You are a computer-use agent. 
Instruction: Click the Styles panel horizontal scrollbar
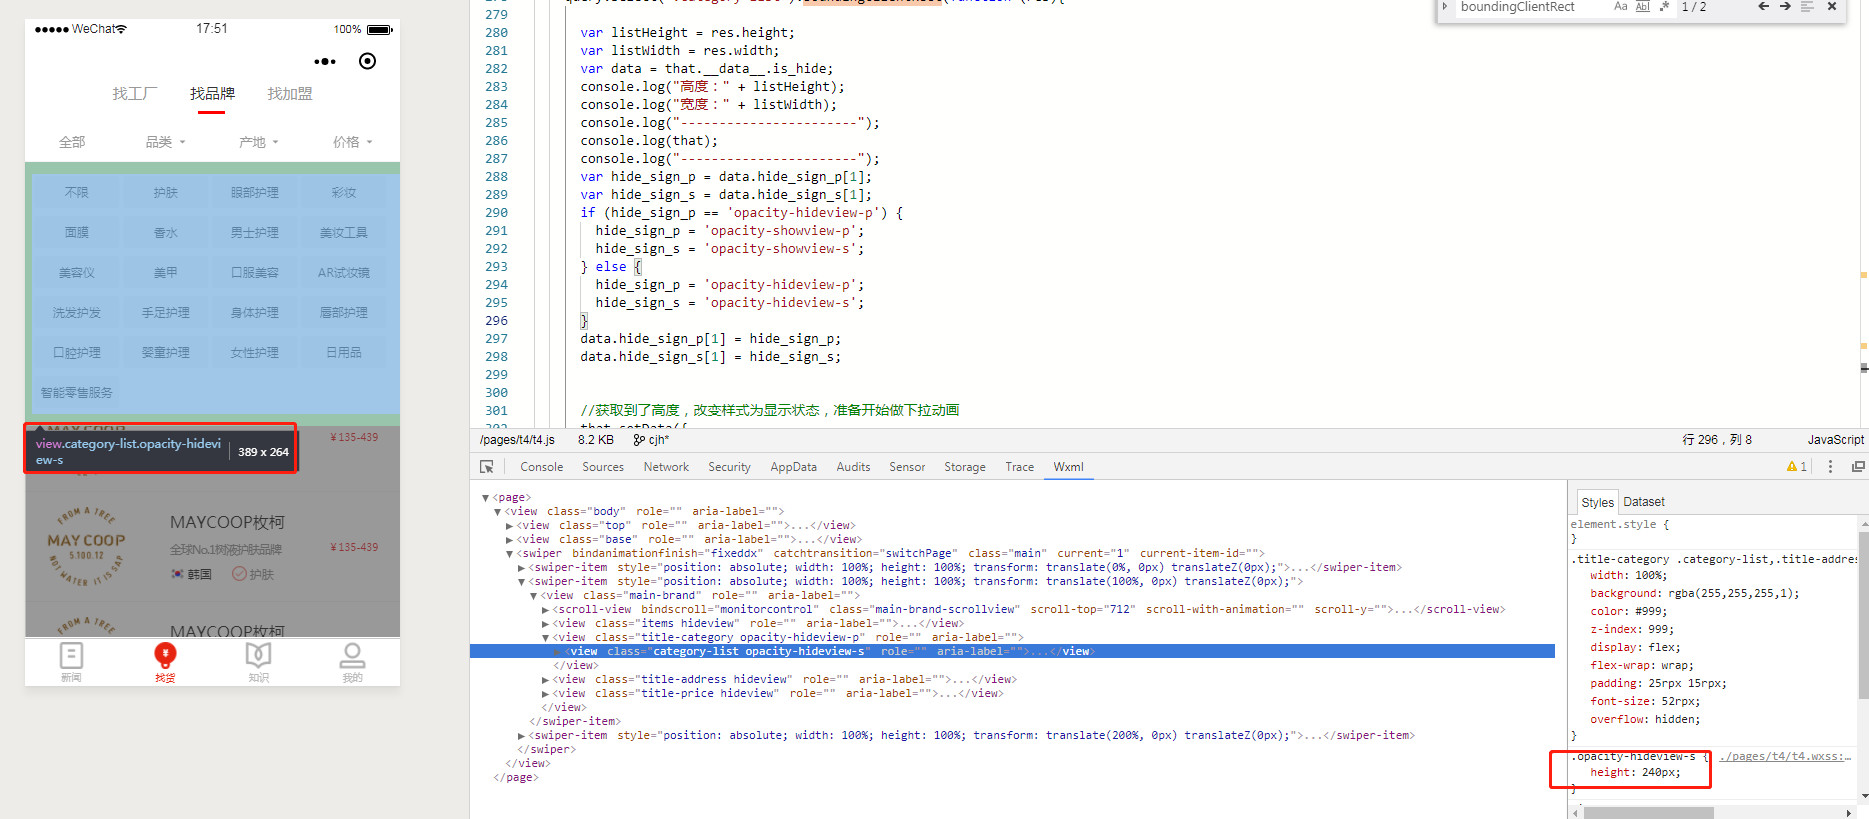click(x=1648, y=813)
